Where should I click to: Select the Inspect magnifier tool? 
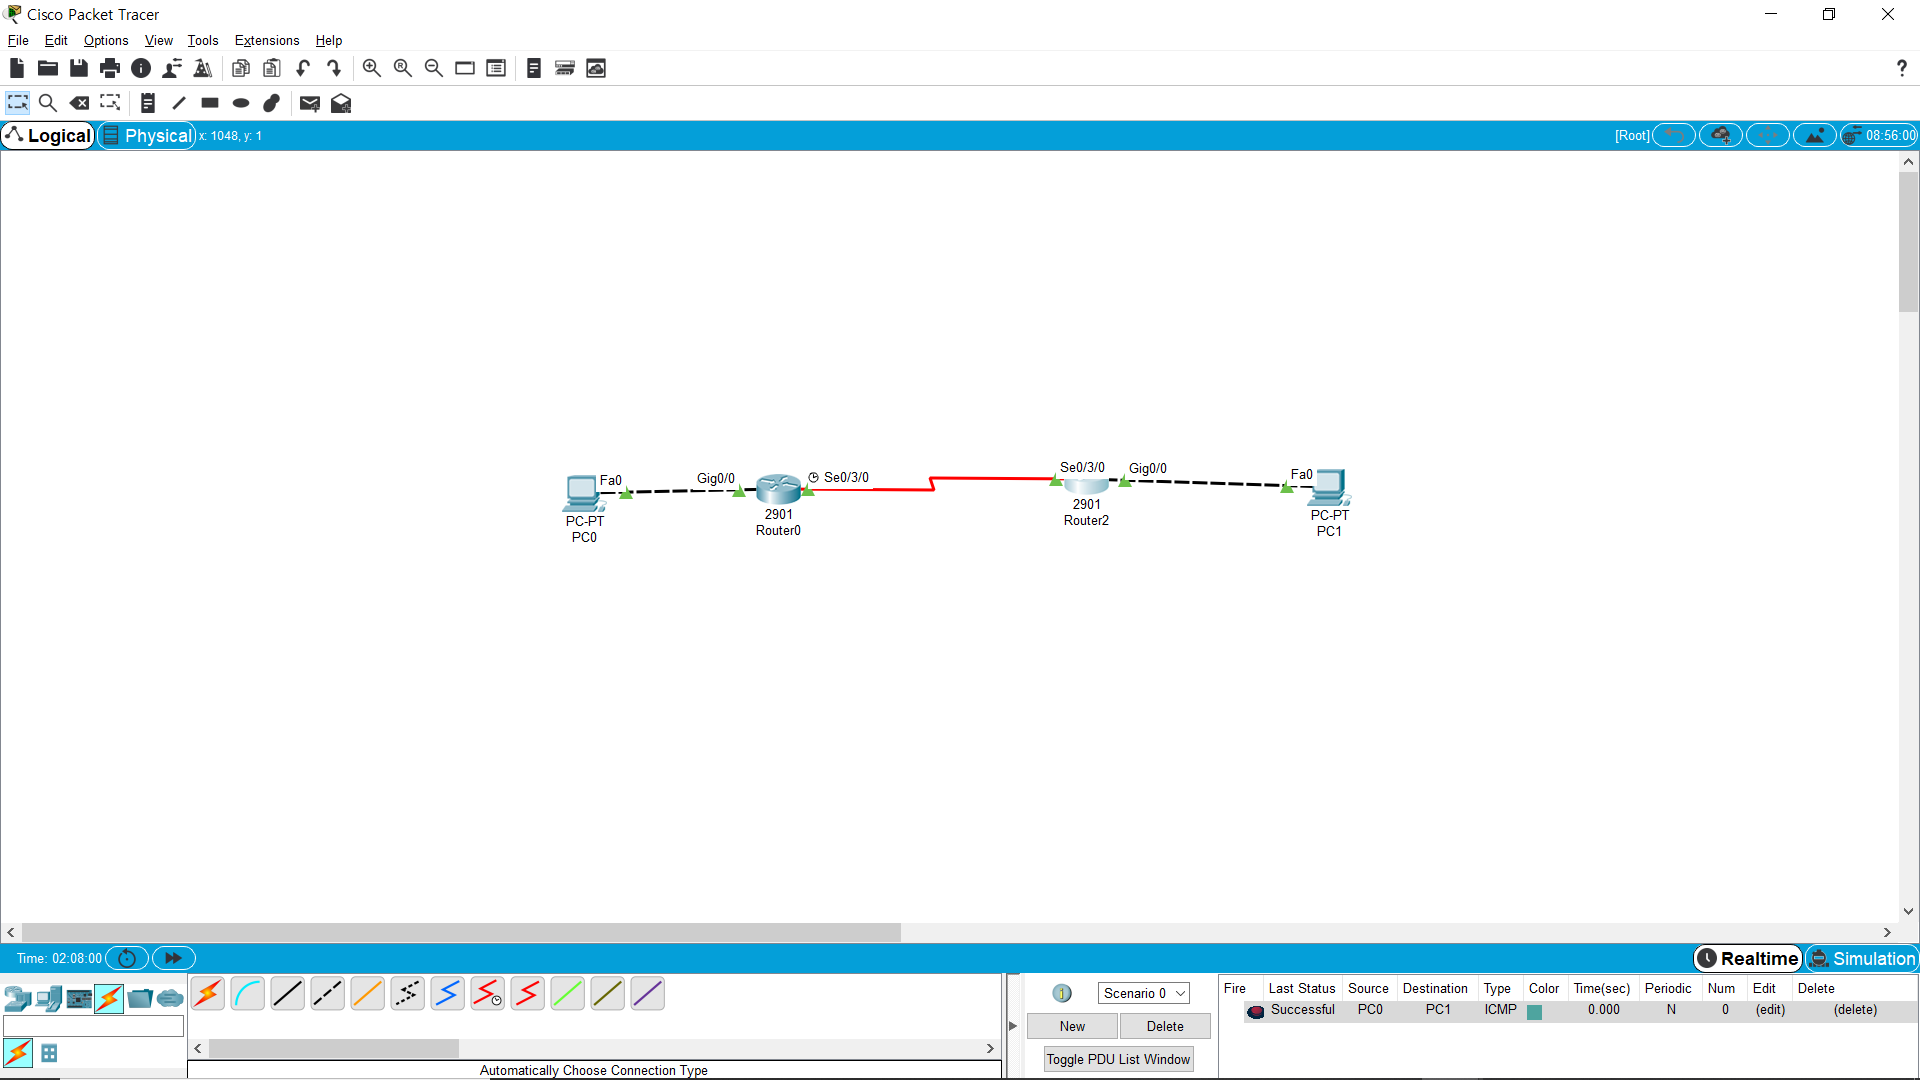[47, 103]
